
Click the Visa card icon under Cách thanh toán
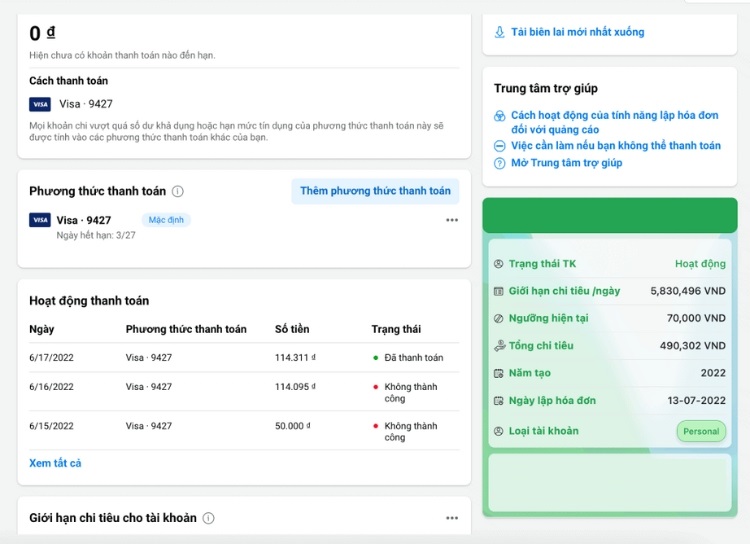tap(40, 104)
